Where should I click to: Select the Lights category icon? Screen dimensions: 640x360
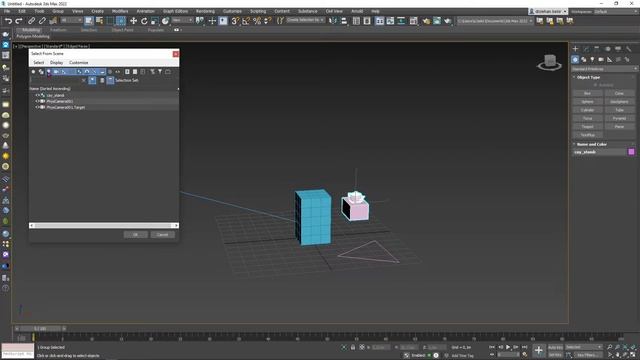592,60
